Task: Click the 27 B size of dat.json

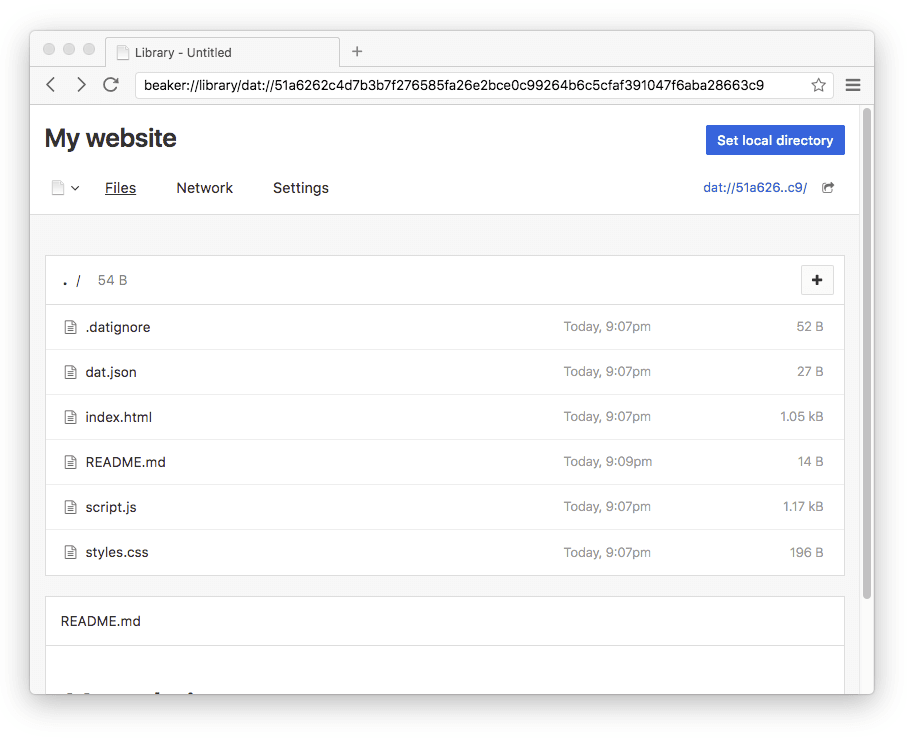Action: point(810,371)
